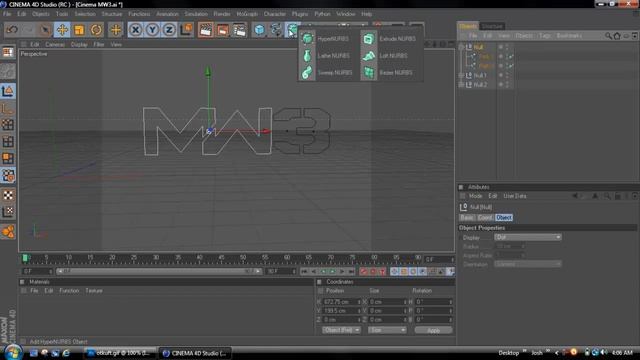Image resolution: width=640 pixels, height=360 pixels.
Task: Select the checkerboard texture tool in left palette
Action: click(x=8, y=195)
